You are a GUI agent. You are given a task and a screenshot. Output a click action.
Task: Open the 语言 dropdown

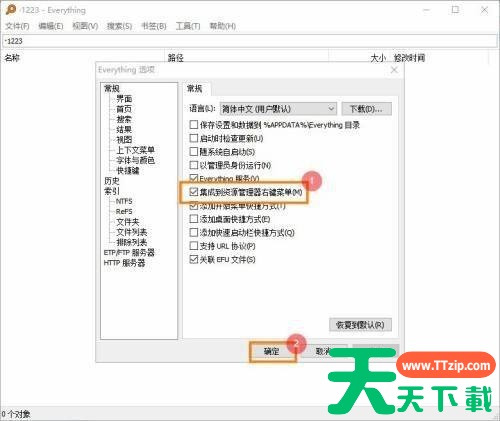pyautogui.click(x=278, y=109)
